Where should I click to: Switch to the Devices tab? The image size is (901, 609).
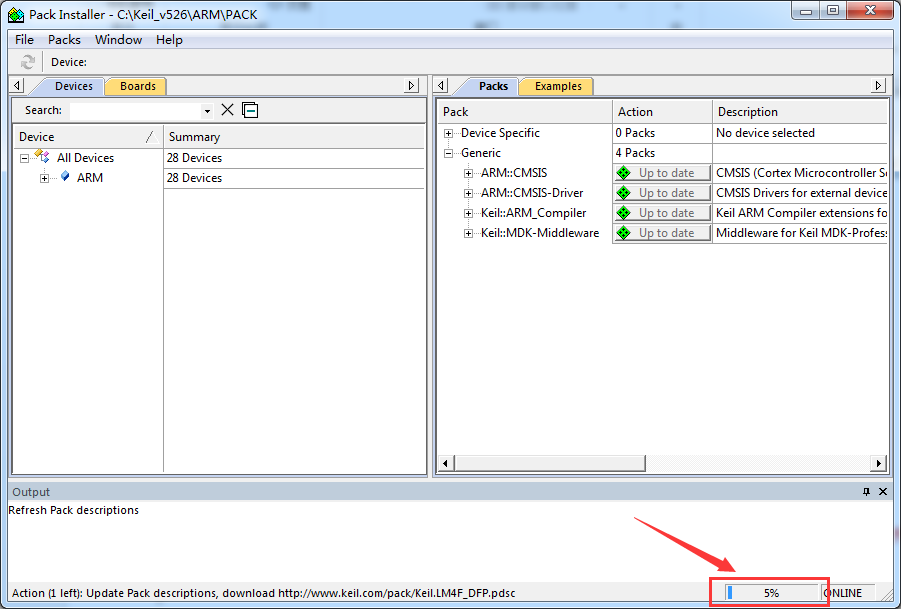(74, 86)
